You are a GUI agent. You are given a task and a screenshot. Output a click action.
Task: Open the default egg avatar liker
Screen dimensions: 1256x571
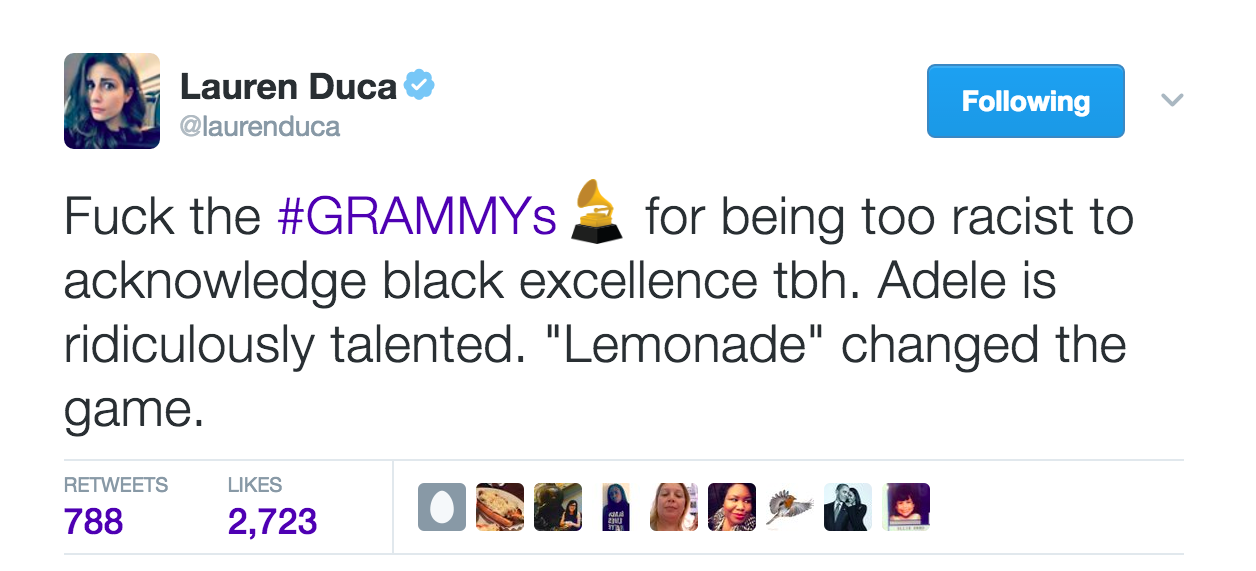(441, 507)
